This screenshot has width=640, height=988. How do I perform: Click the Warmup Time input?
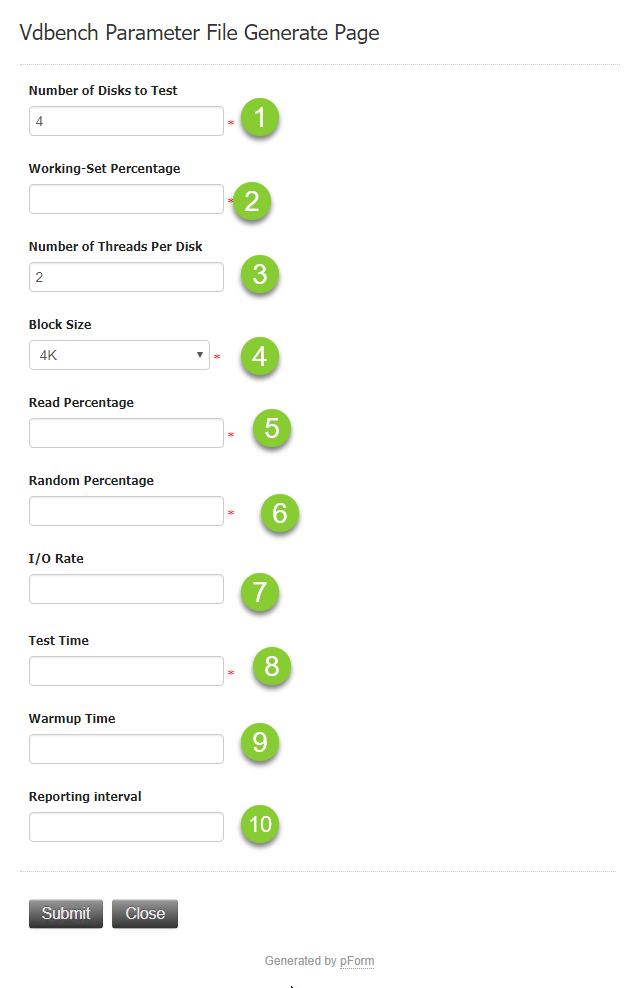click(x=126, y=749)
